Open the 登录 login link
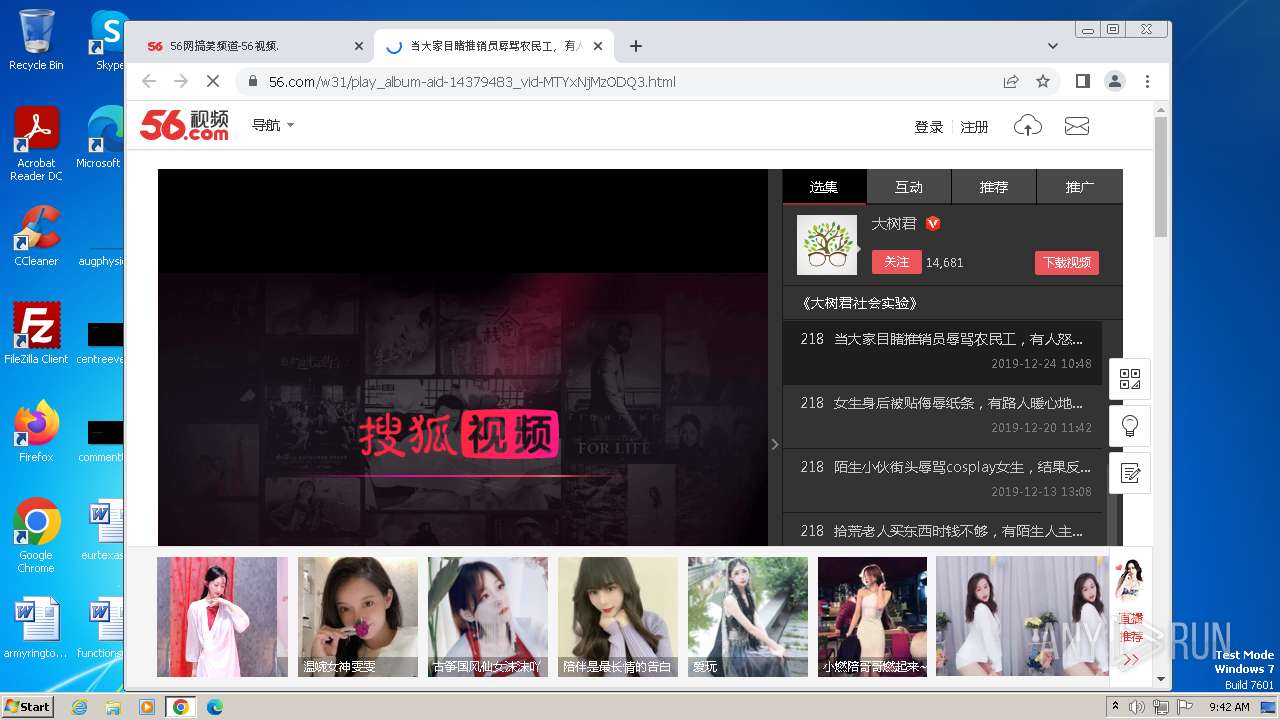1280x720 pixels. pos(929,127)
